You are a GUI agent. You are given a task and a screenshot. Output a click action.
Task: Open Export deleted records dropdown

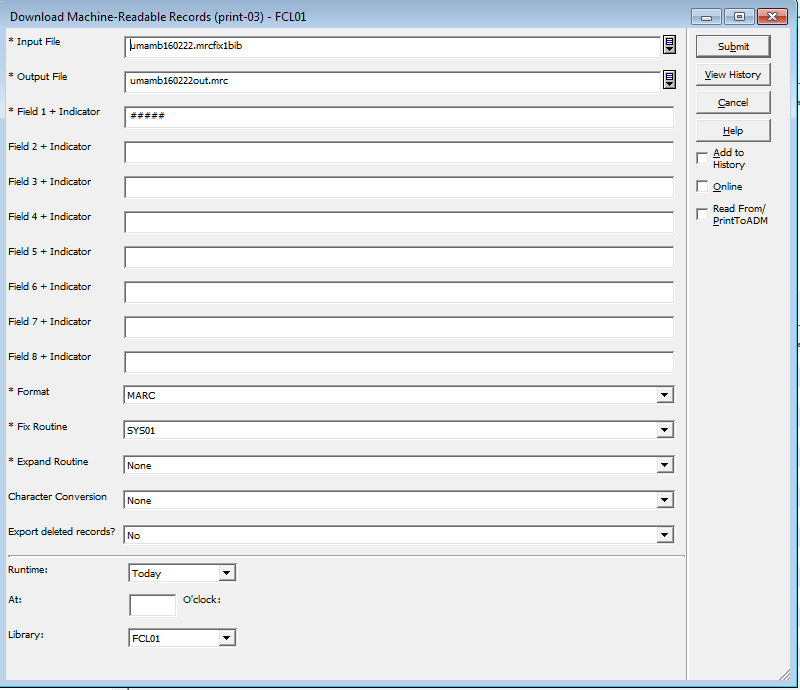click(x=664, y=536)
